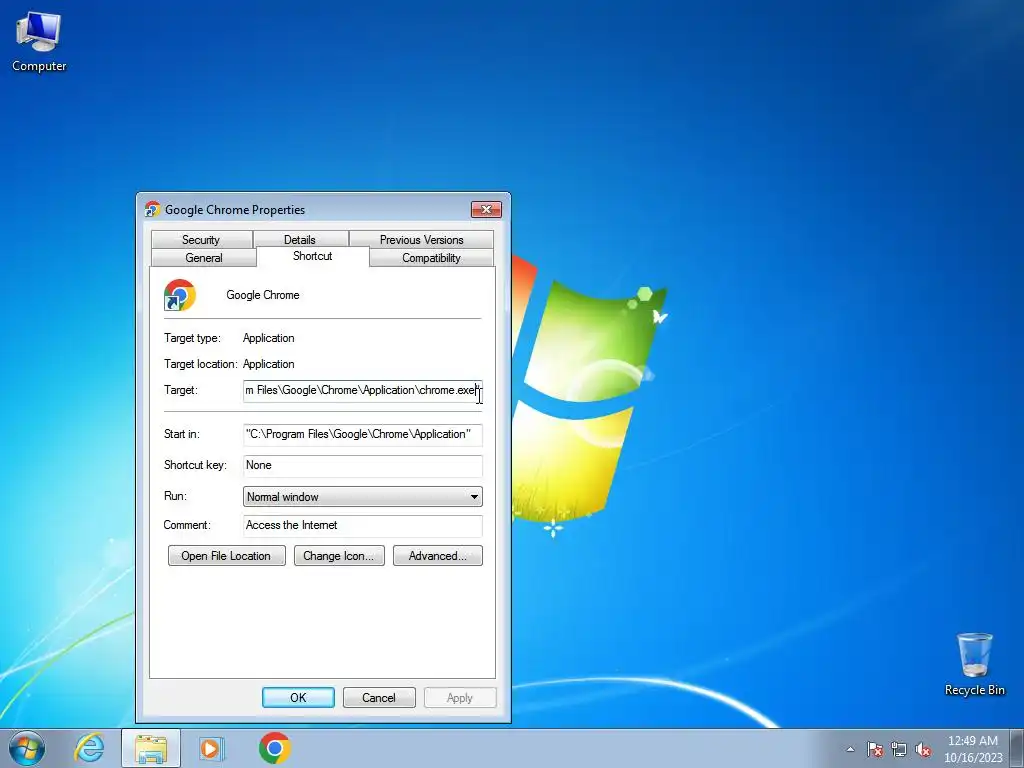The image size is (1024, 768).
Task: Open the clock showing 12:49 AM
Action: tap(973, 749)
